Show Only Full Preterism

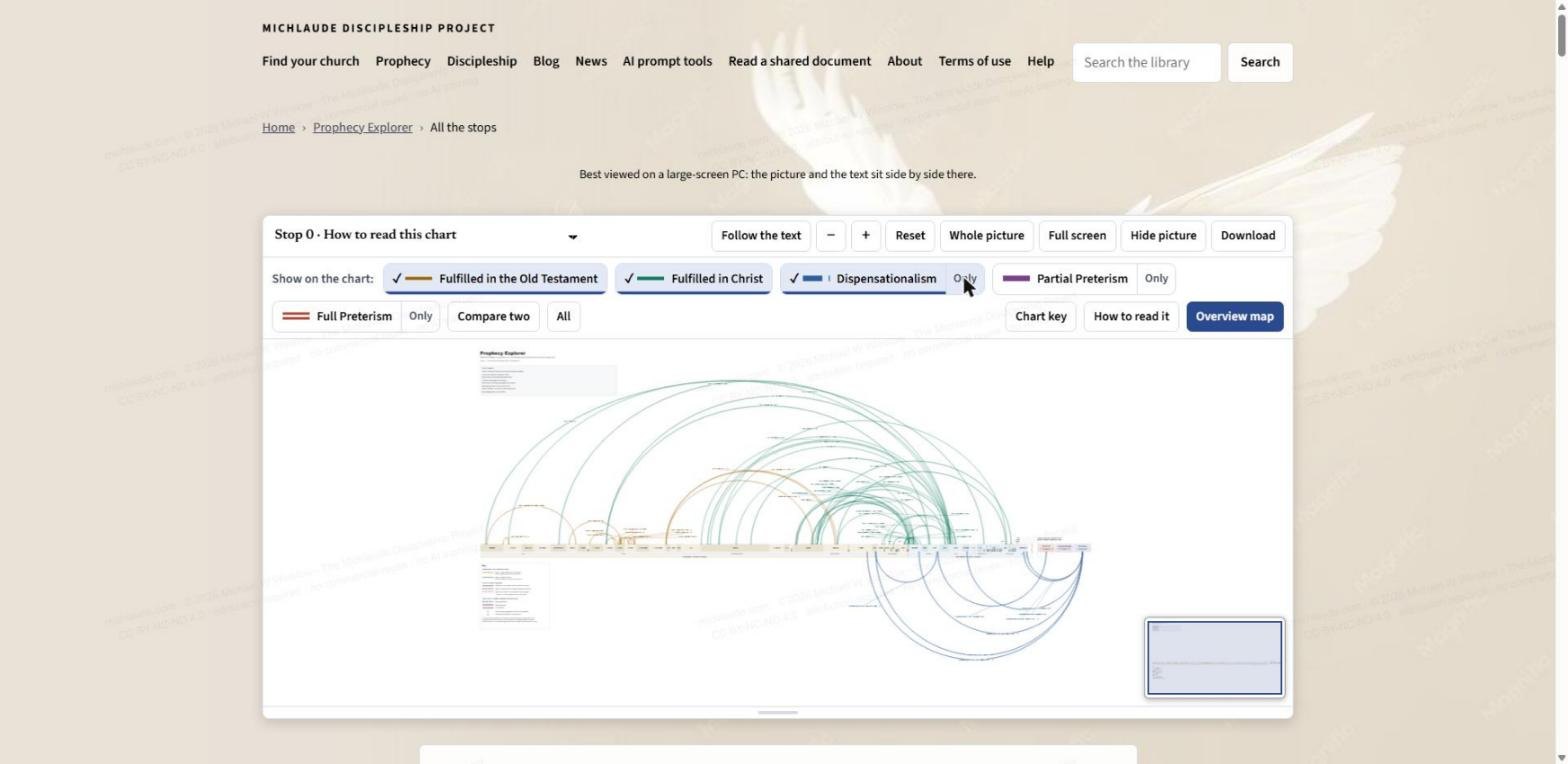click(x=420, y=316)
